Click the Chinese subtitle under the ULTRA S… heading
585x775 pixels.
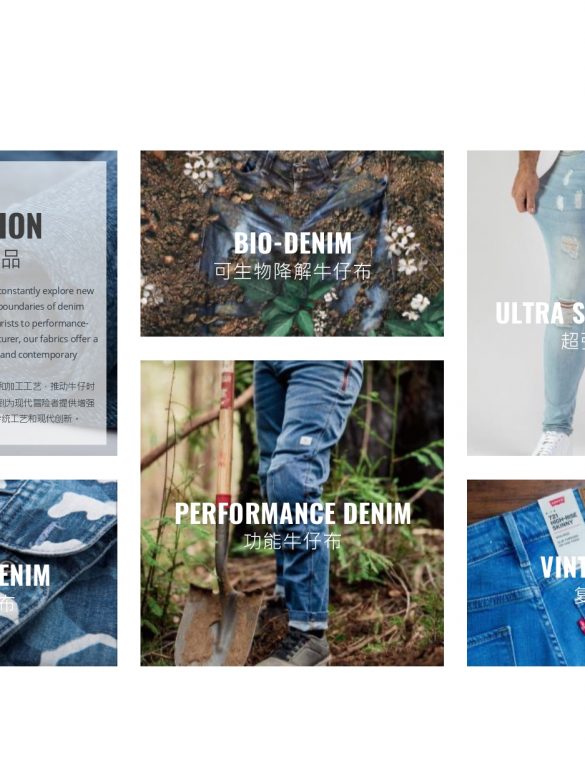pos(573,341)
